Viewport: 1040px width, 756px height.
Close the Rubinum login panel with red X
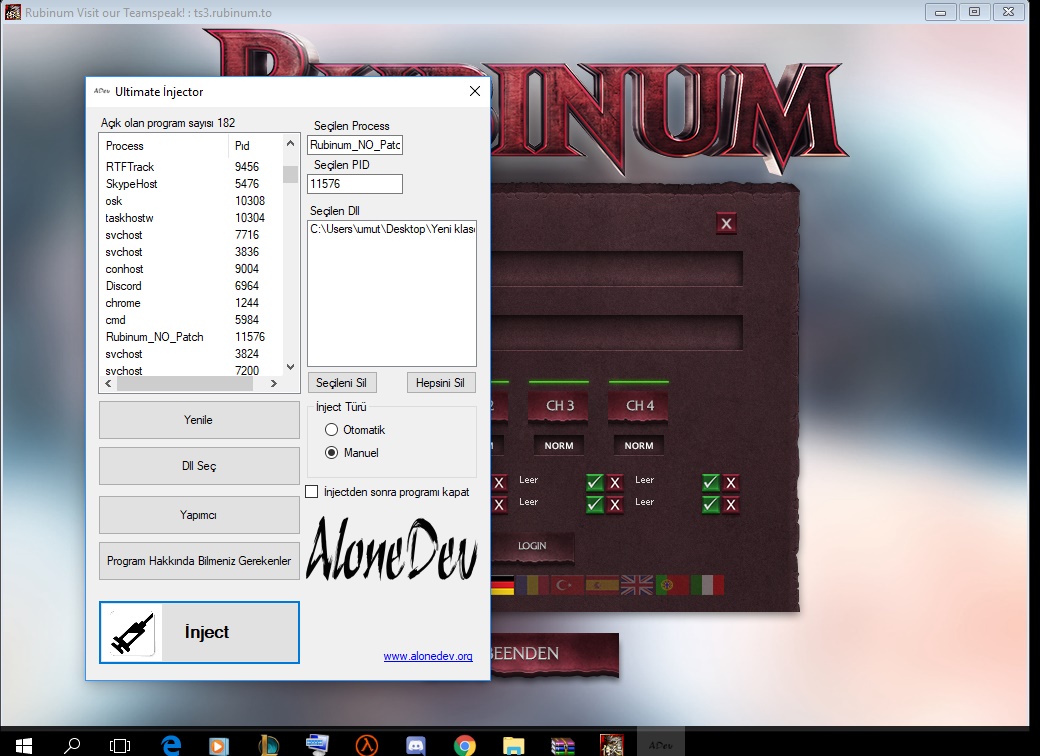pyautogui.click(x=726, y=223)
